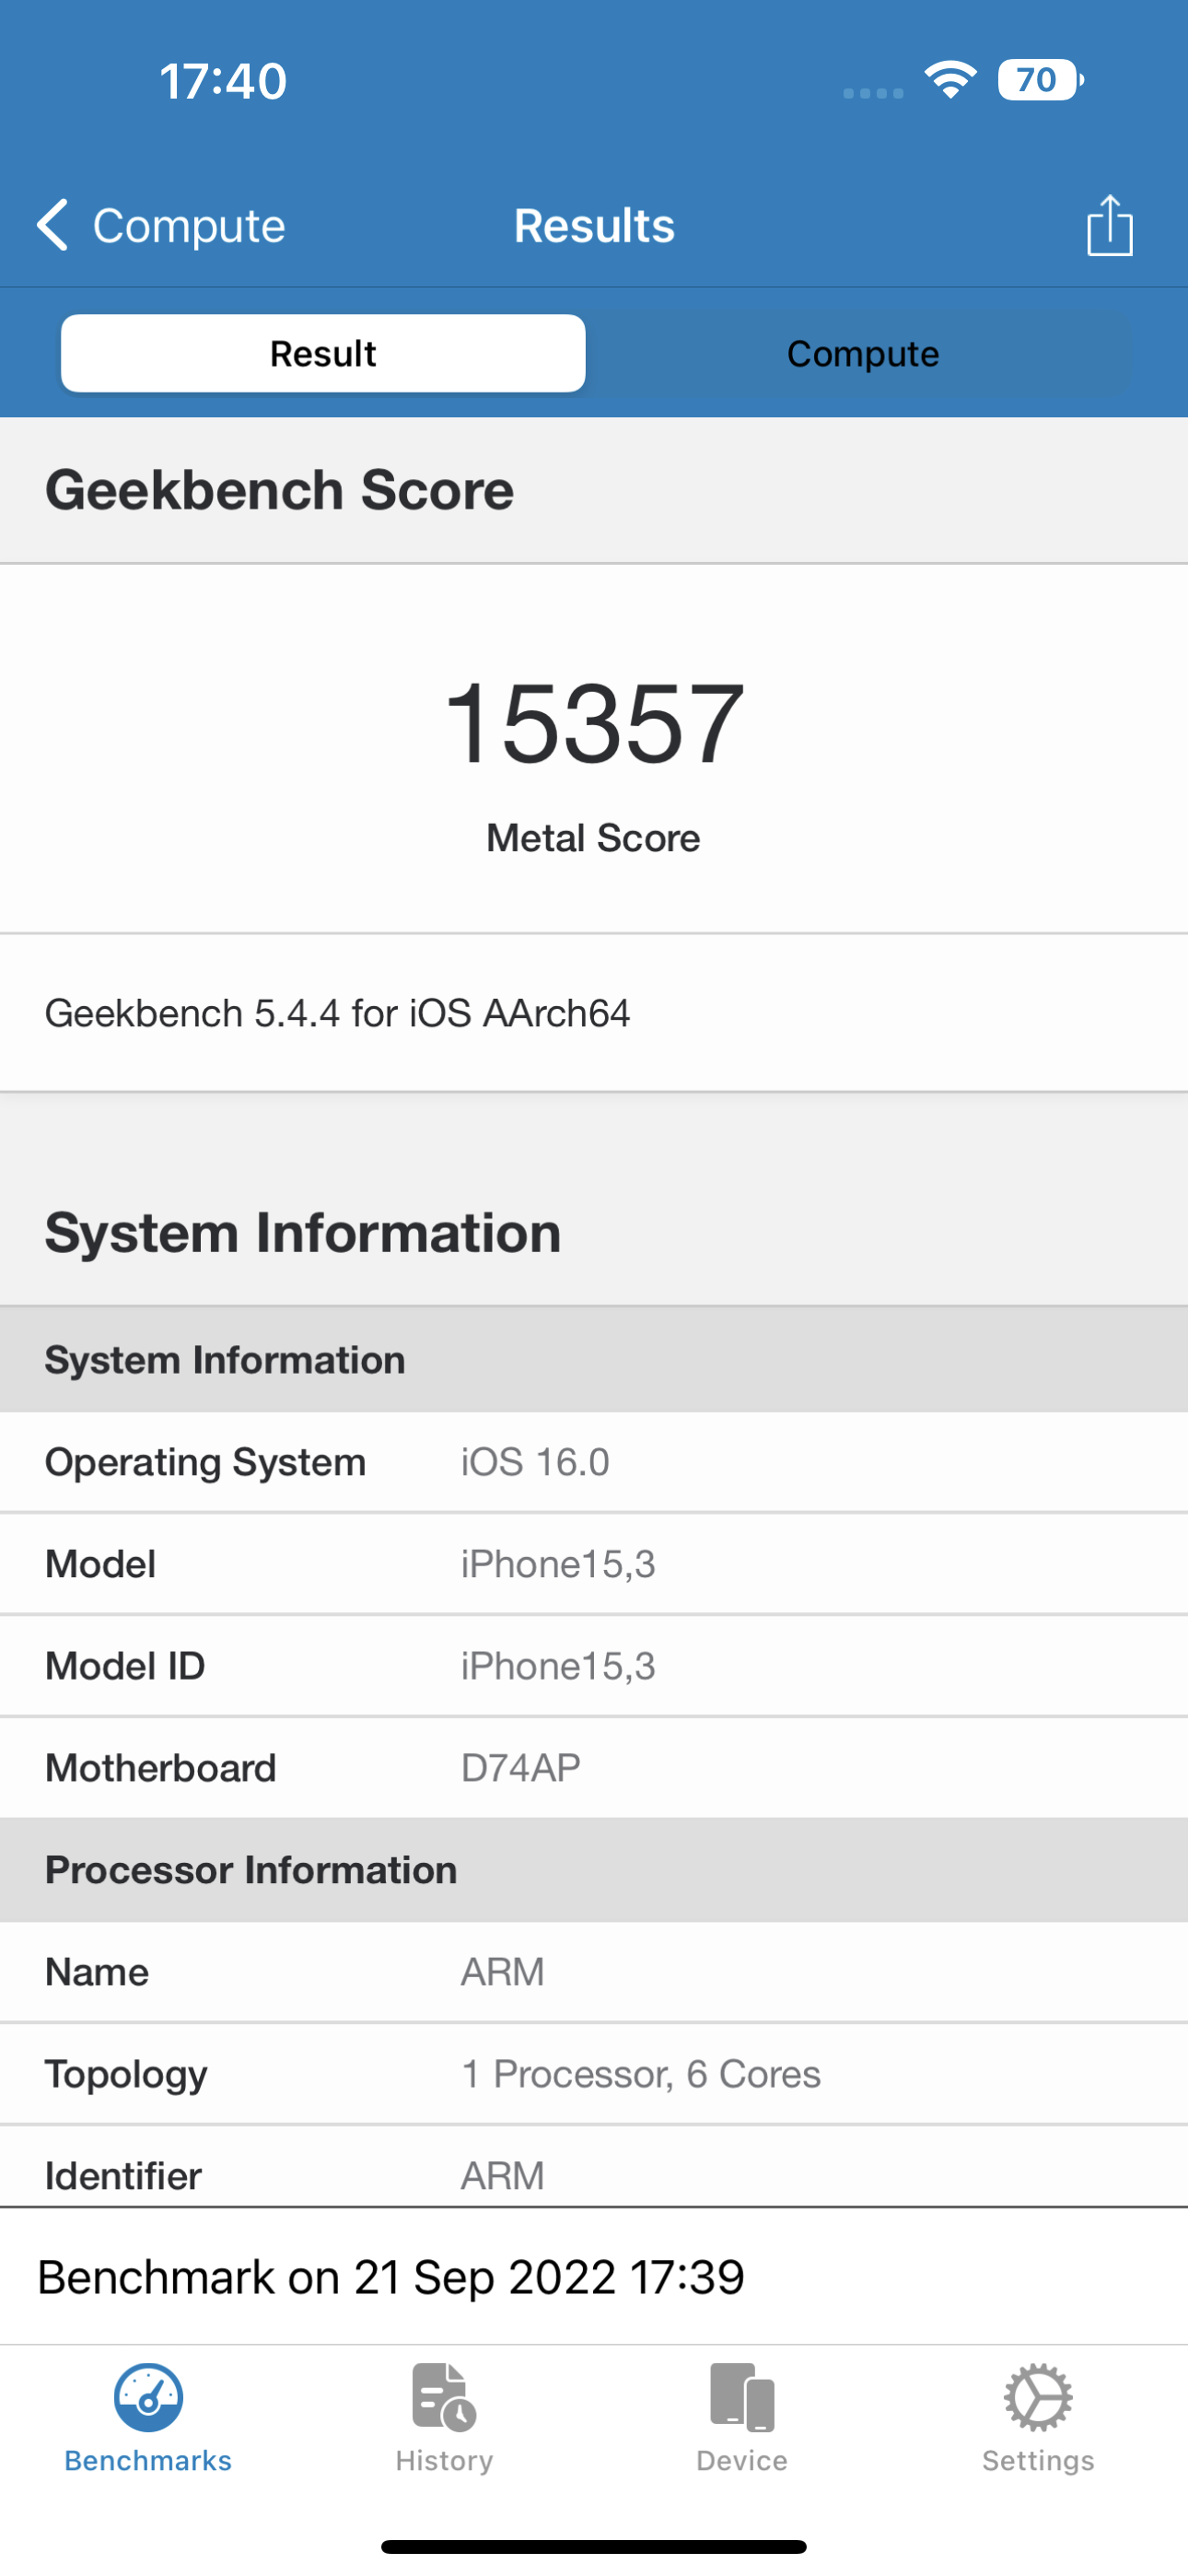Go back to Compute screen
Image resolution: width=1188 pixels, height=2576 pixels.
(188, 225)
